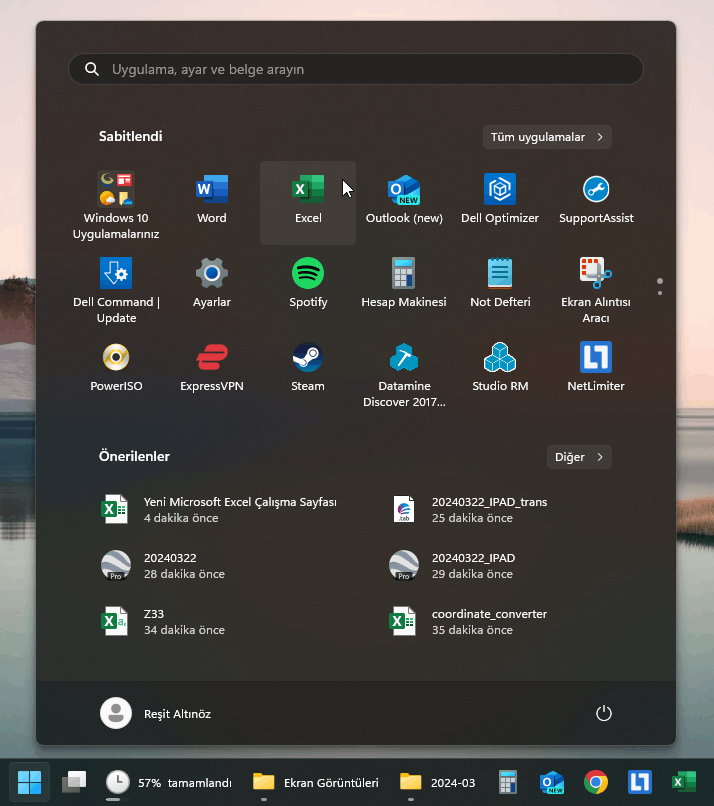
Task: Switch to the 2024-03 folder window
Action: point(437,782)
